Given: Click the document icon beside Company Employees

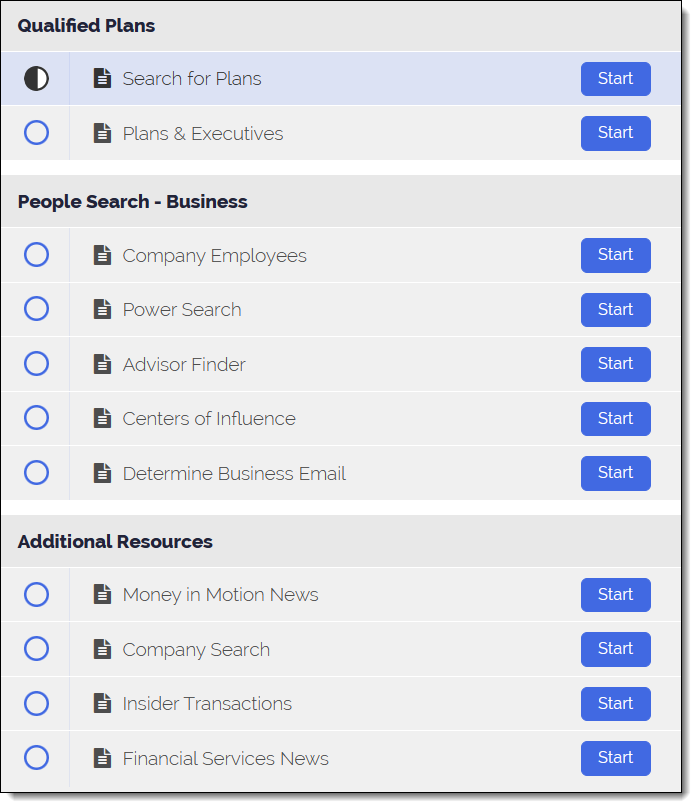Looking at the screenshot, I should coord(101,255).
